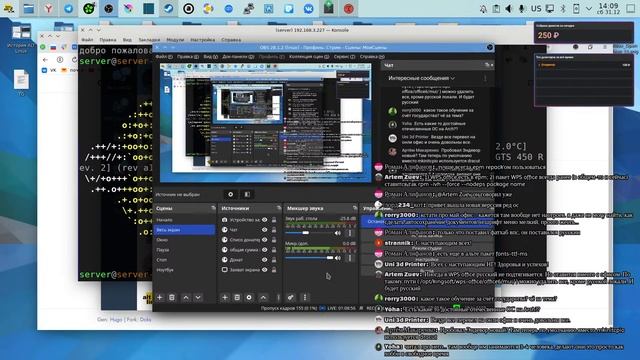Undock the Сцены panel via header icon
The height and width of the screenshot is (360, 640).
[x=213, y=208]
